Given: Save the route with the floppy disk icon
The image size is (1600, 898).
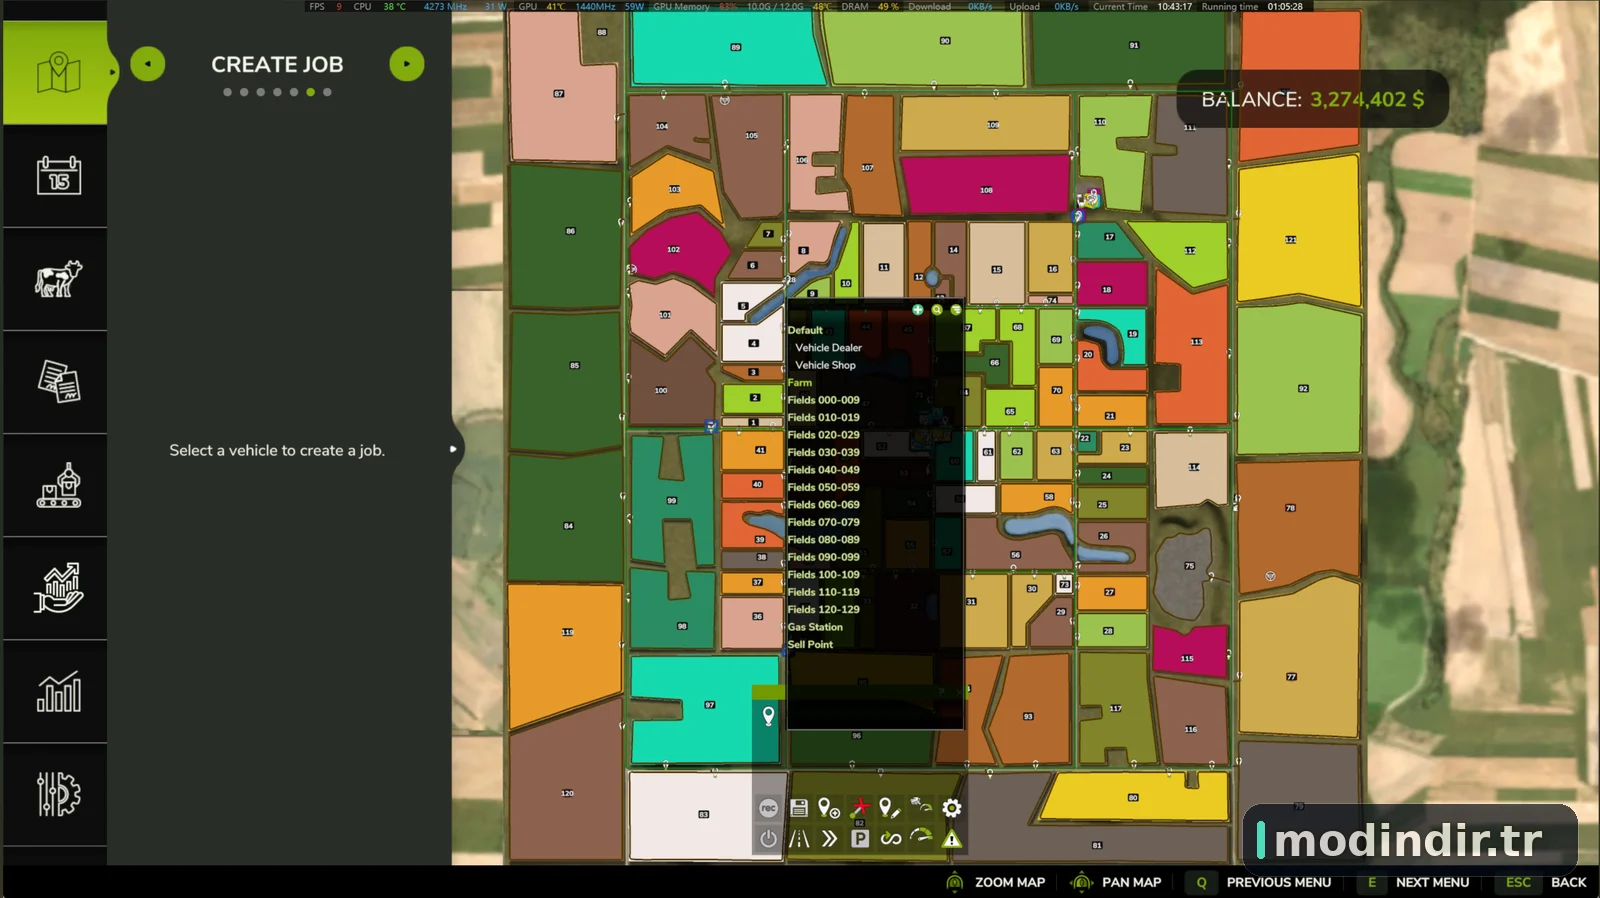Looking at the screenshot, I should click(798, 808).
